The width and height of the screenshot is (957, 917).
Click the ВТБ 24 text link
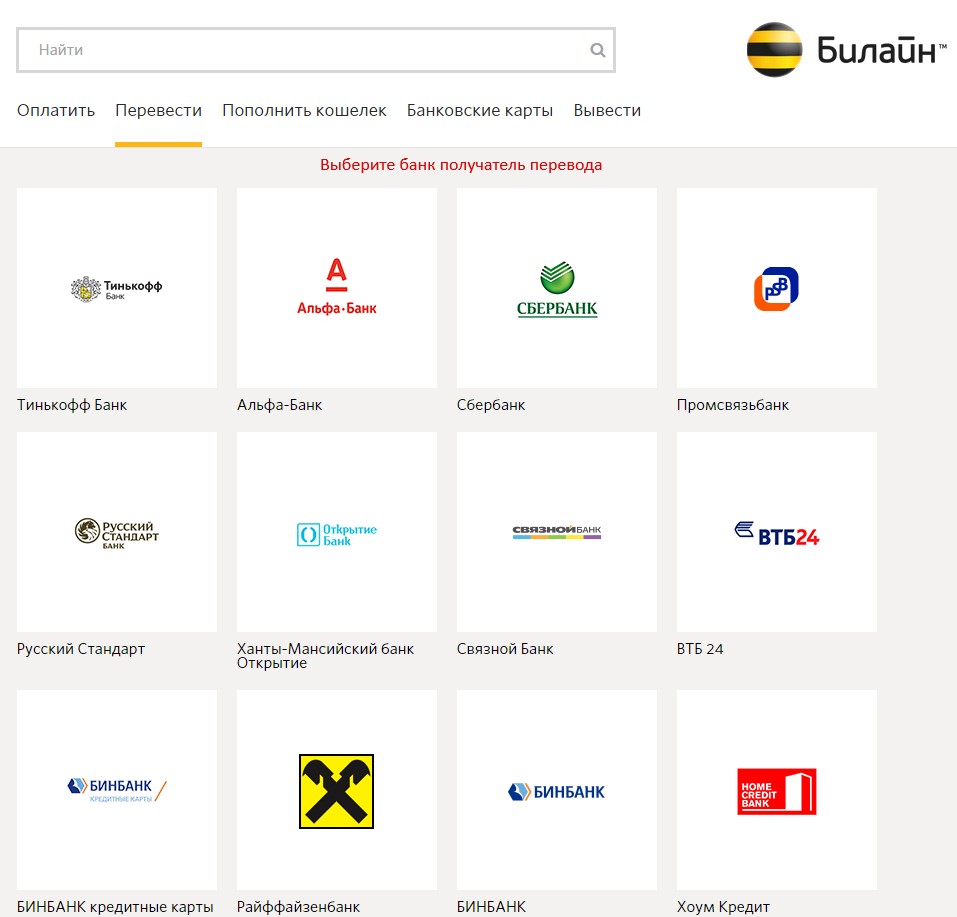click(700, 649)
